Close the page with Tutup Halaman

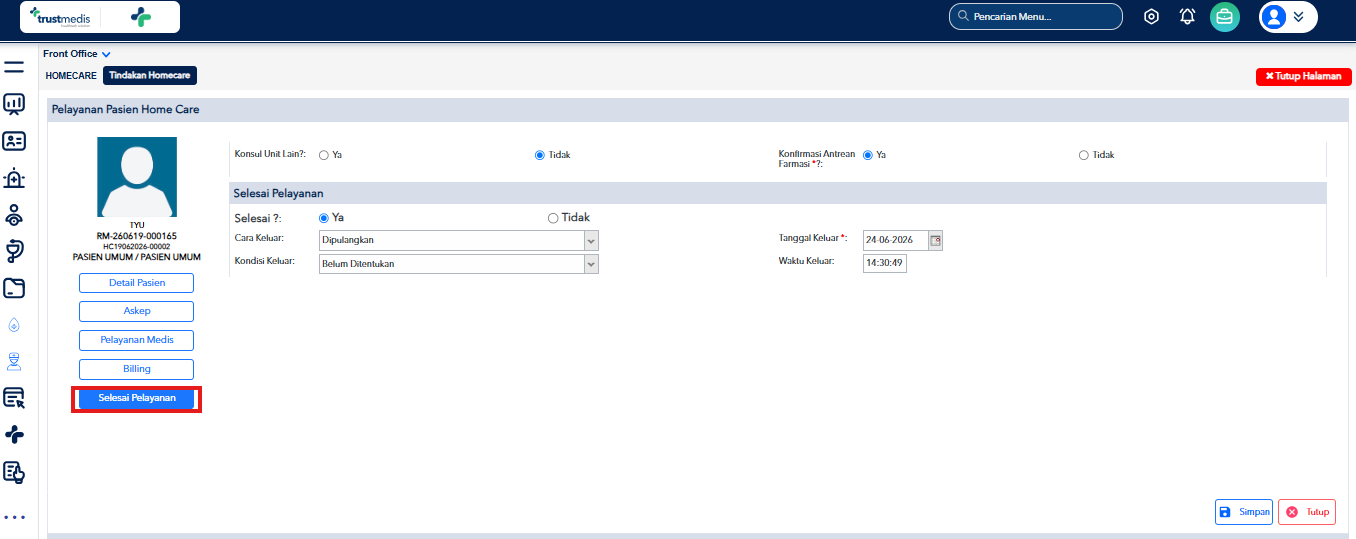click(x=1303, y=76)
